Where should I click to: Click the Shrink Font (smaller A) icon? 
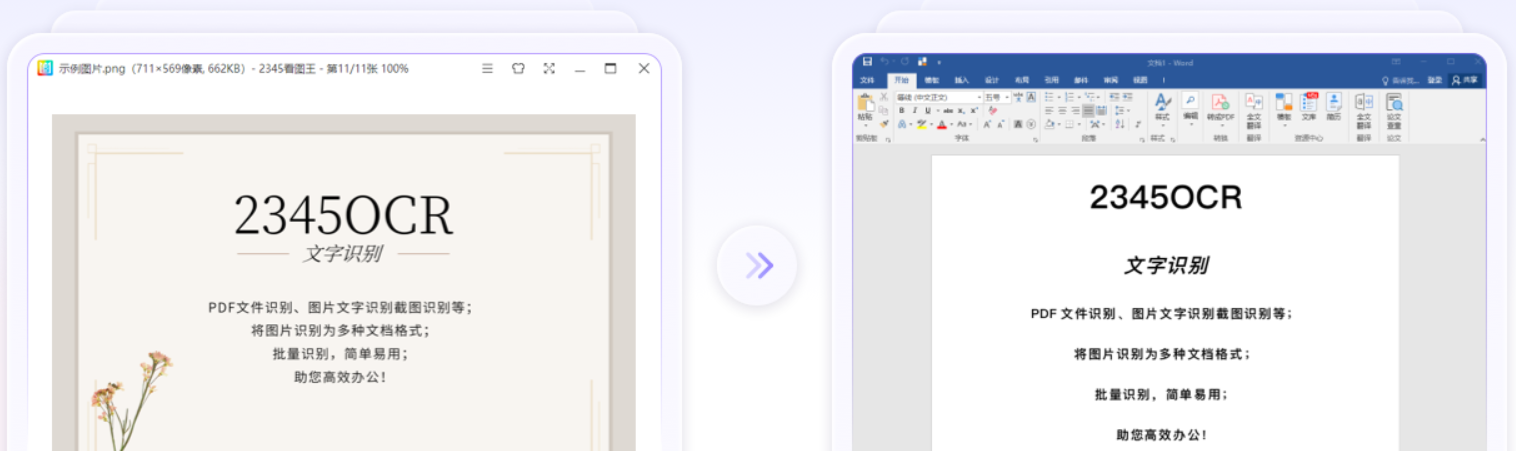pyautogui.click(x=1001, y=124)
